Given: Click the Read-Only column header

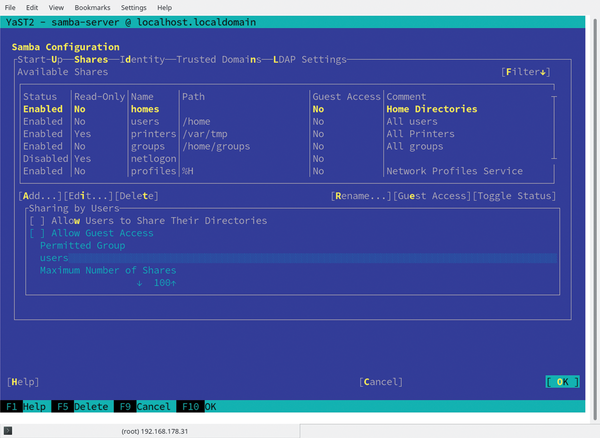Looking at the screenshot, I should tap(99, 97).
